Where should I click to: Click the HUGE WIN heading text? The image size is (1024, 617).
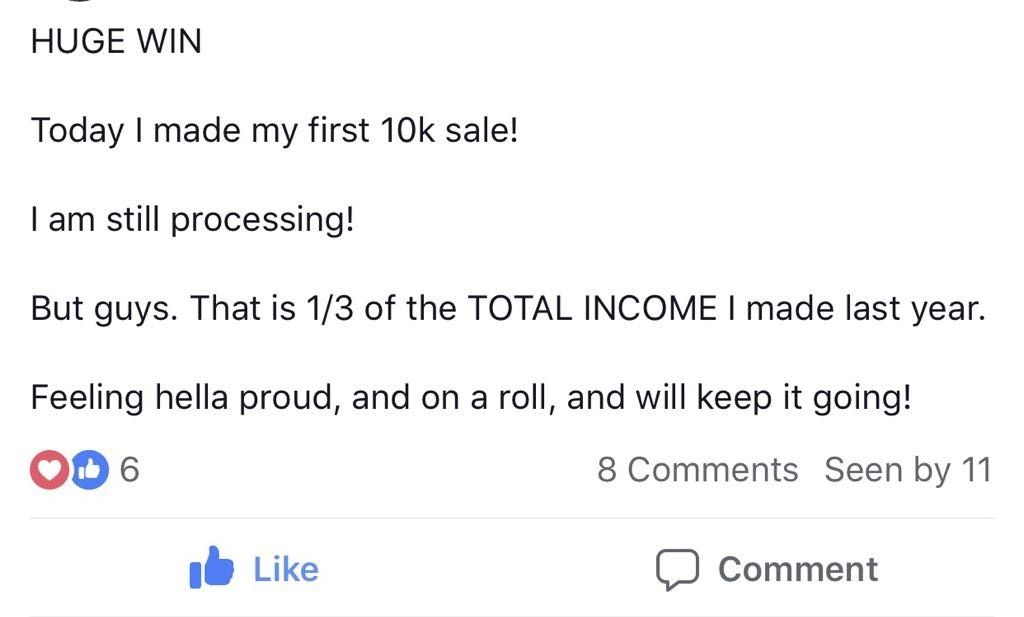[x=116, y=42]
